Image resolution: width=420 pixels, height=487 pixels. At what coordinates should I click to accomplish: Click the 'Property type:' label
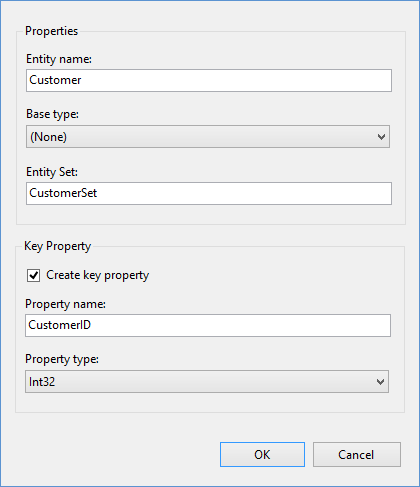[62, 359]
